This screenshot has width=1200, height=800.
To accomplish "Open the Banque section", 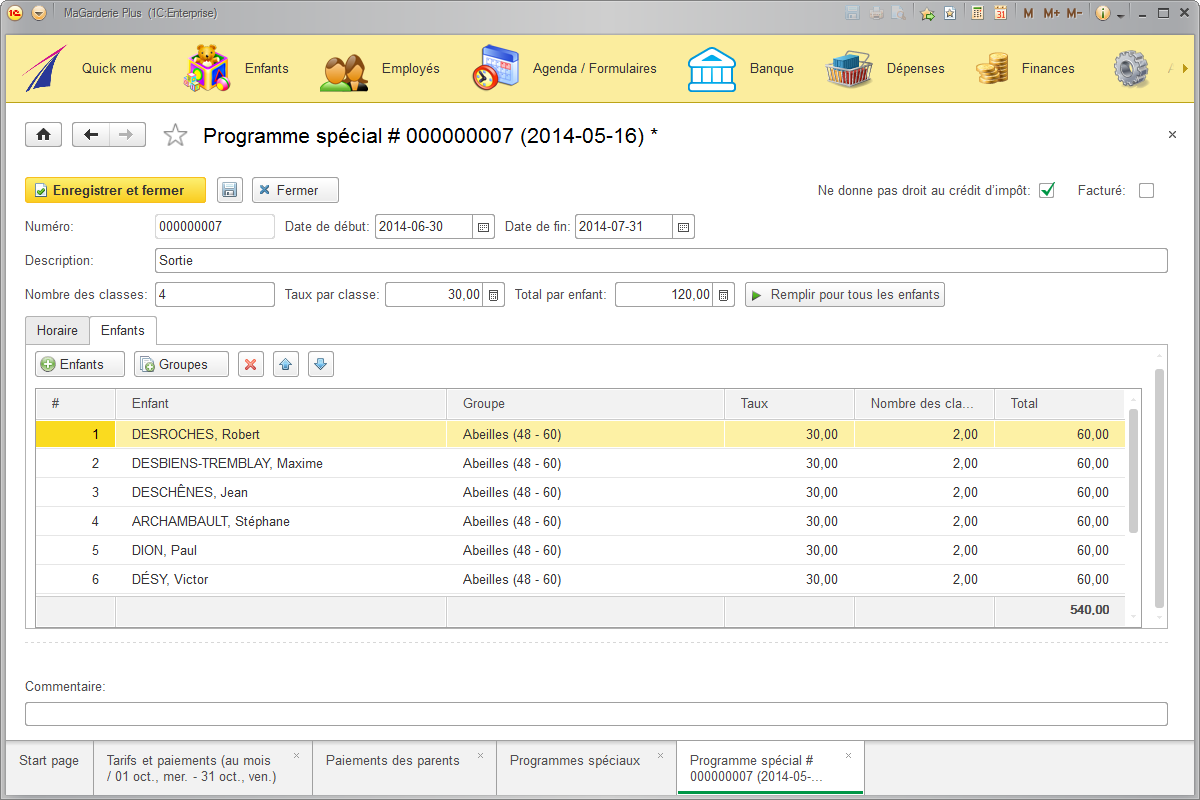I will 772,68.
